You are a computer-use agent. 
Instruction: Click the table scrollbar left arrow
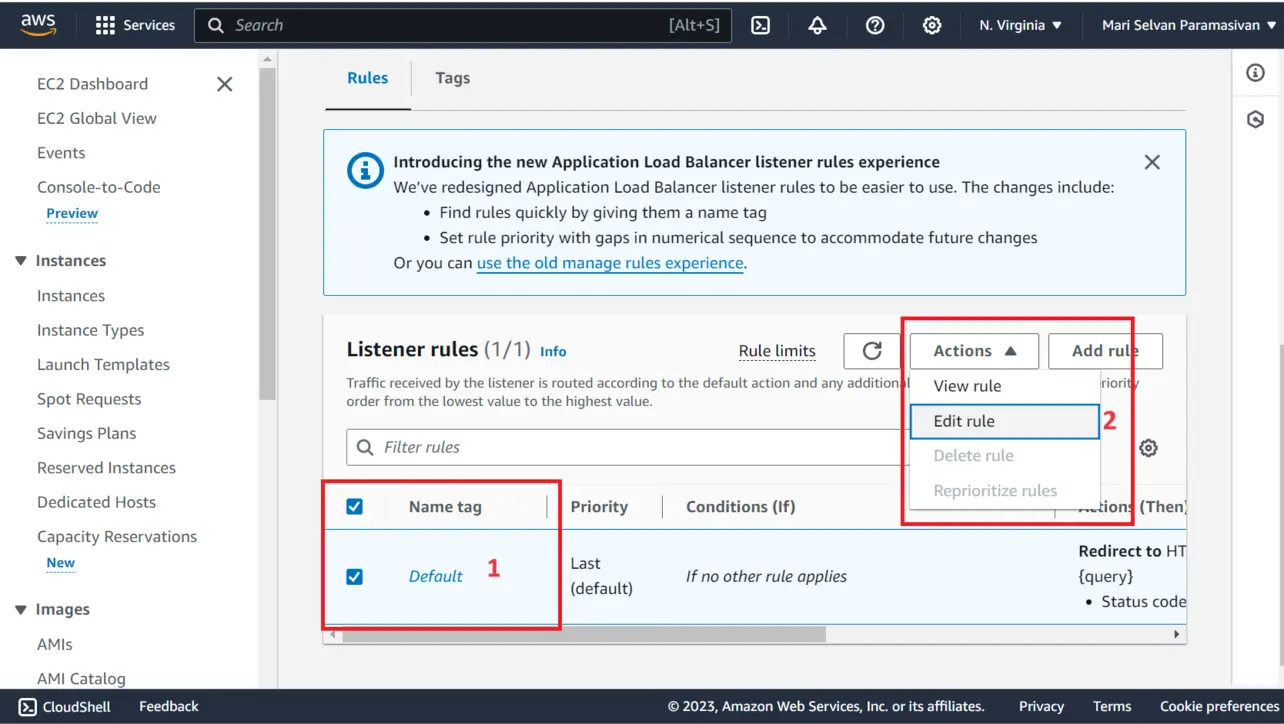click(332, 635)
